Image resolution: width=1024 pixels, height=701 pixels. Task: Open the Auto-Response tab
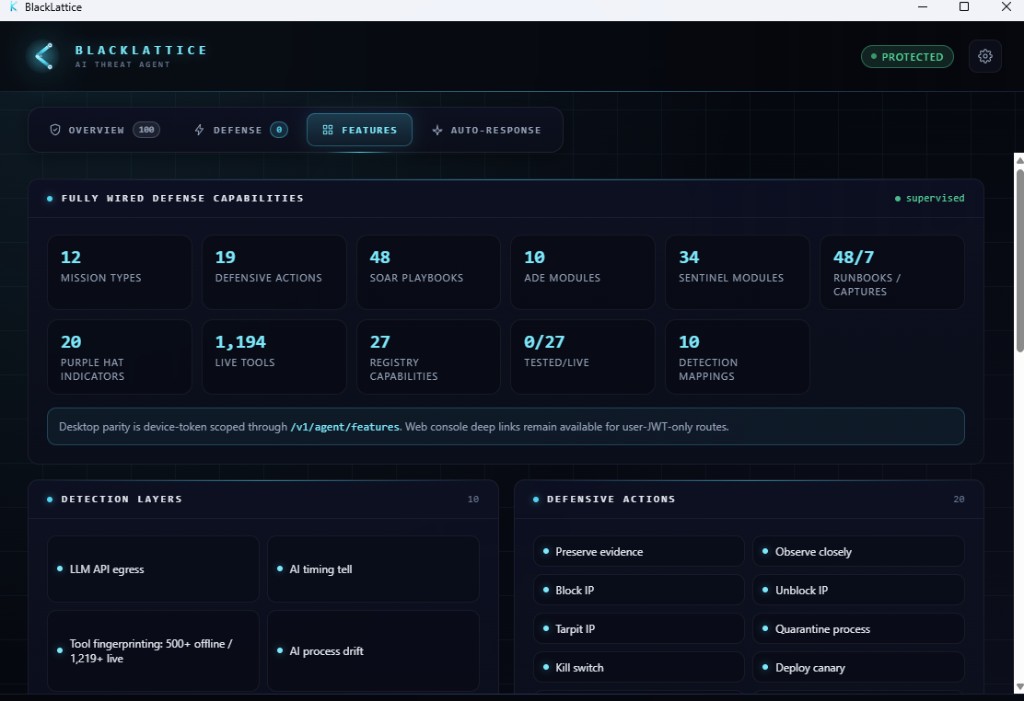487,130
